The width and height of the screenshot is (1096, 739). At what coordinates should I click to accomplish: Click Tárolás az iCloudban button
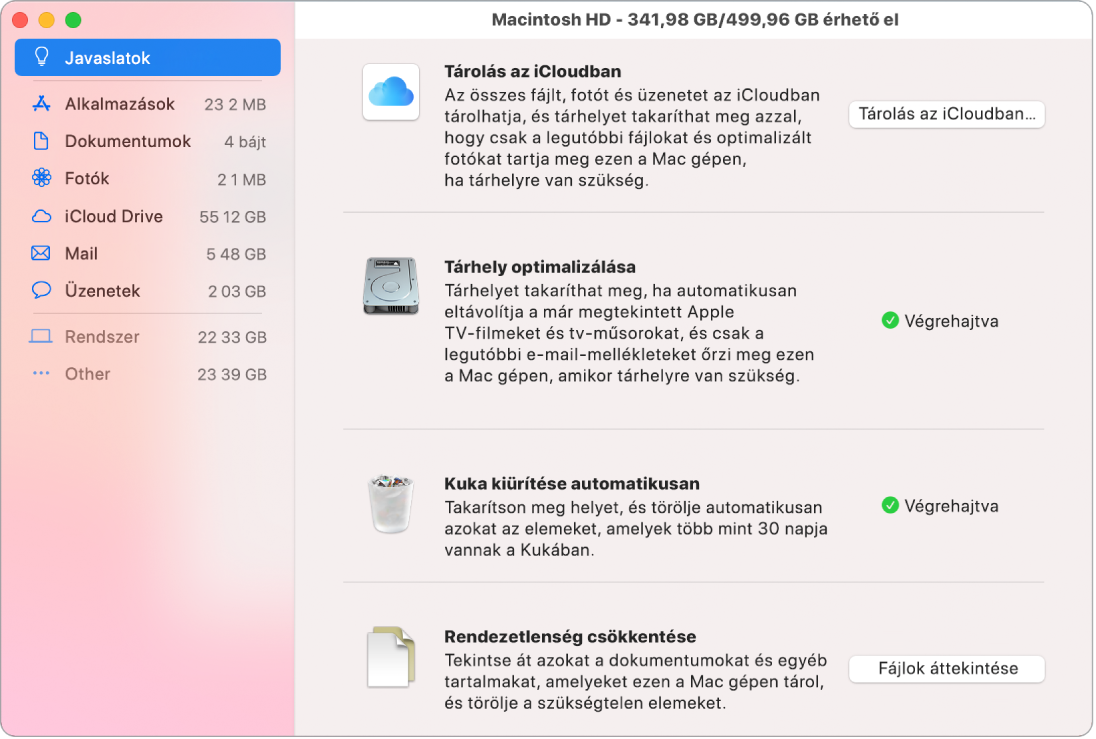946,114
